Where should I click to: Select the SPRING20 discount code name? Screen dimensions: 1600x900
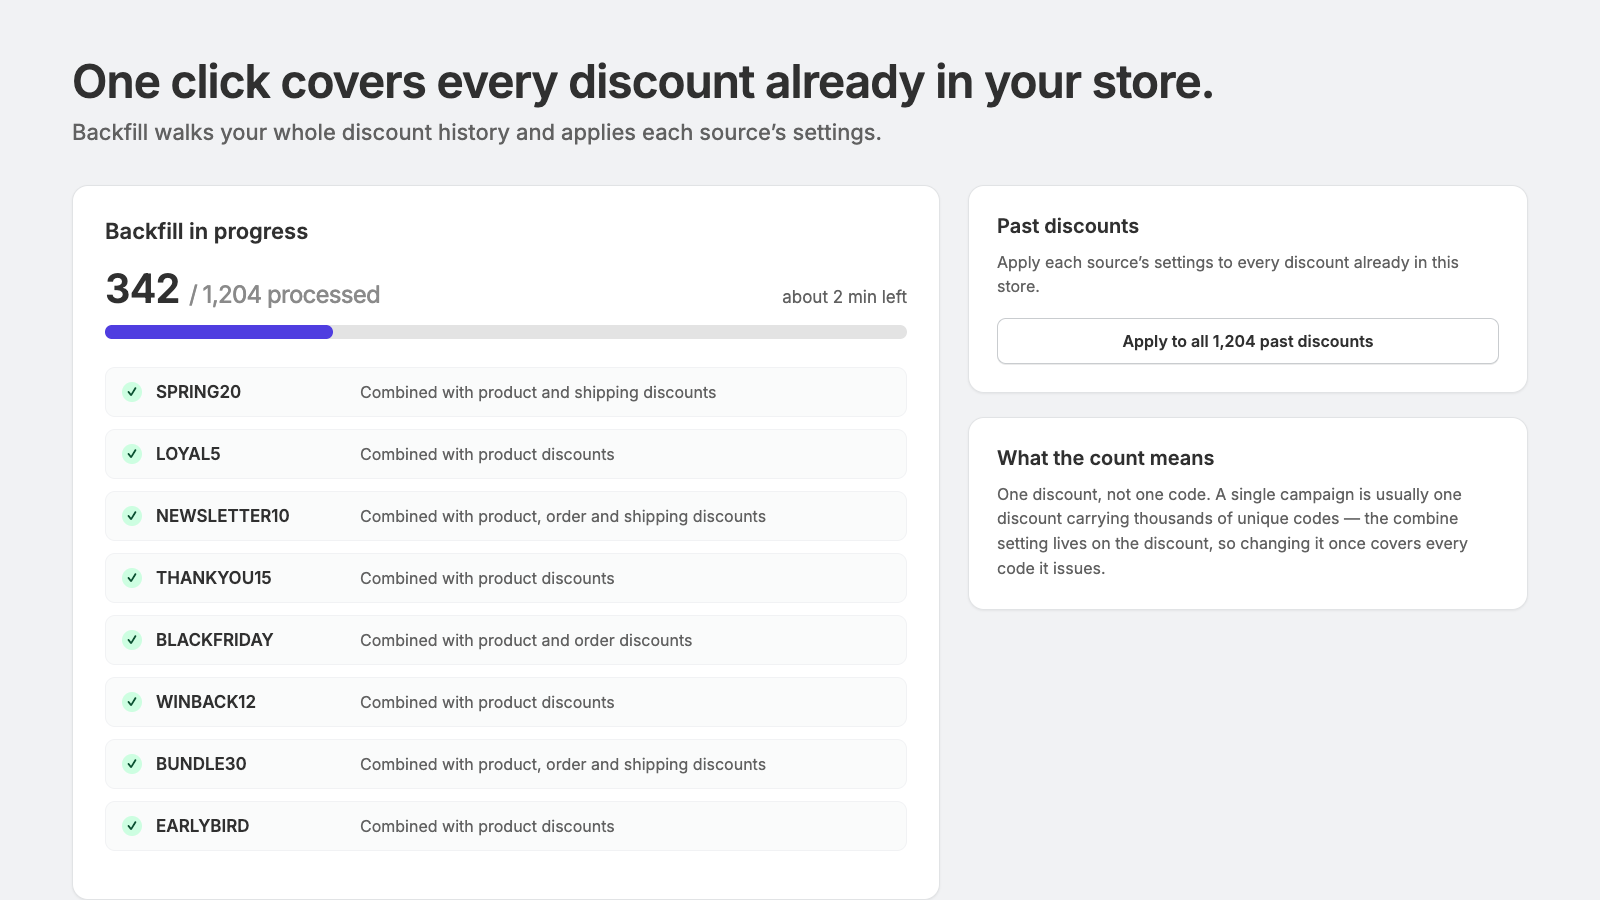coord(198,392)
